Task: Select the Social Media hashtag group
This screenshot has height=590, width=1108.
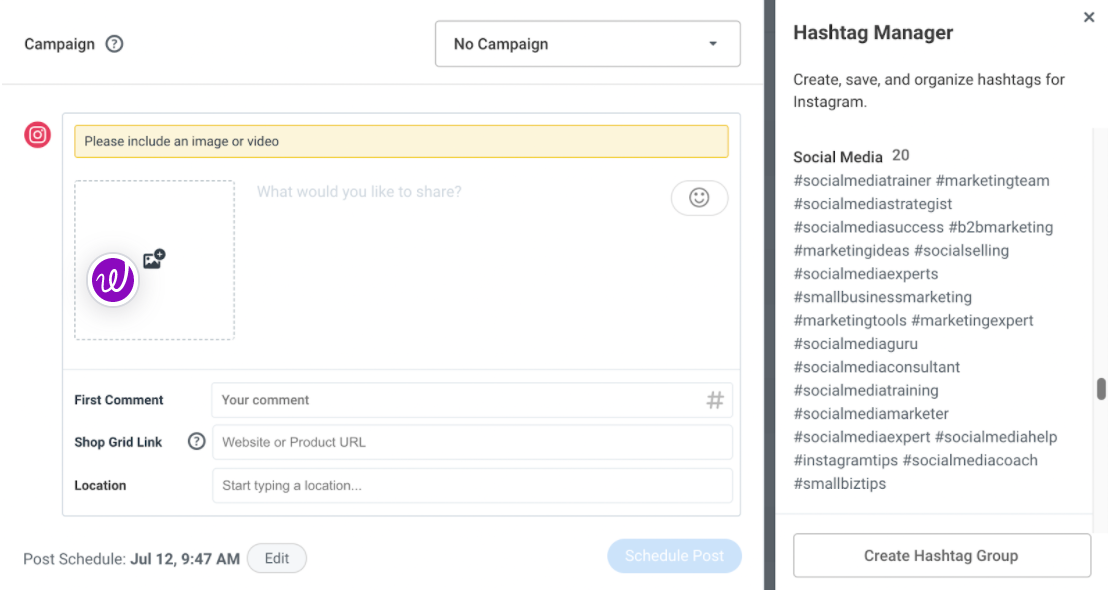Action: pos(837,156)
